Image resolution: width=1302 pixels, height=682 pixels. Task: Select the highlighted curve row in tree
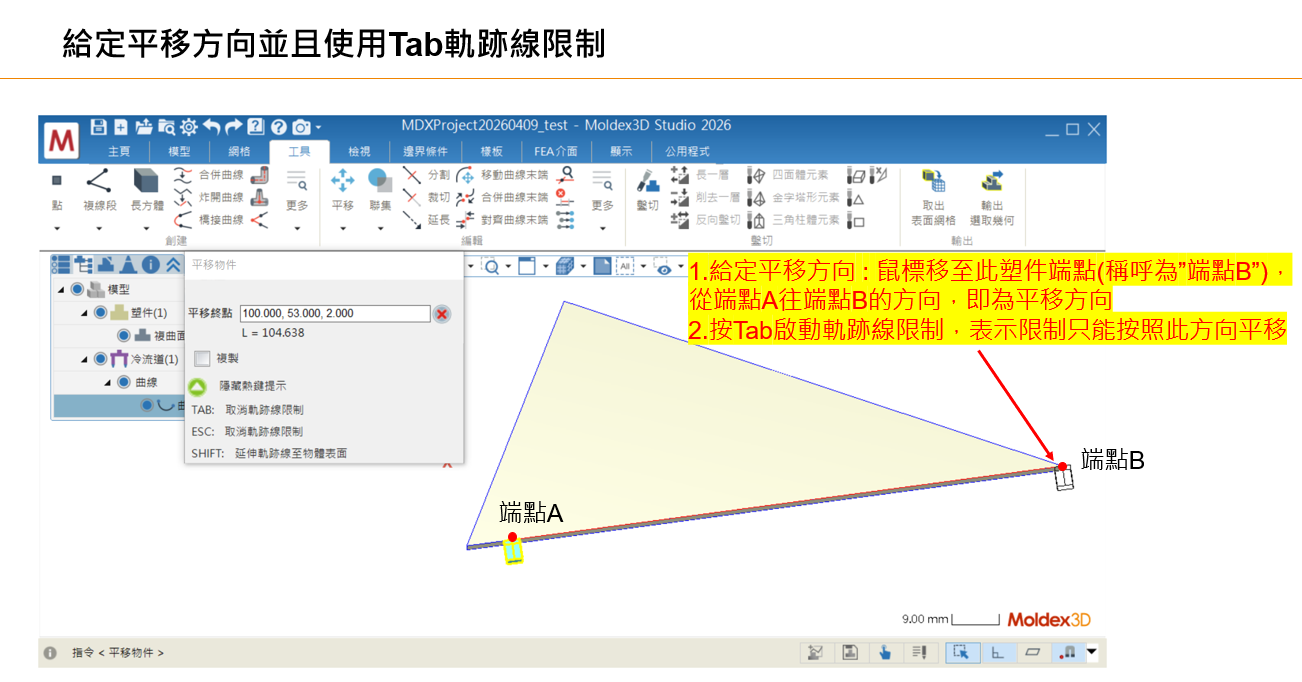118,405
